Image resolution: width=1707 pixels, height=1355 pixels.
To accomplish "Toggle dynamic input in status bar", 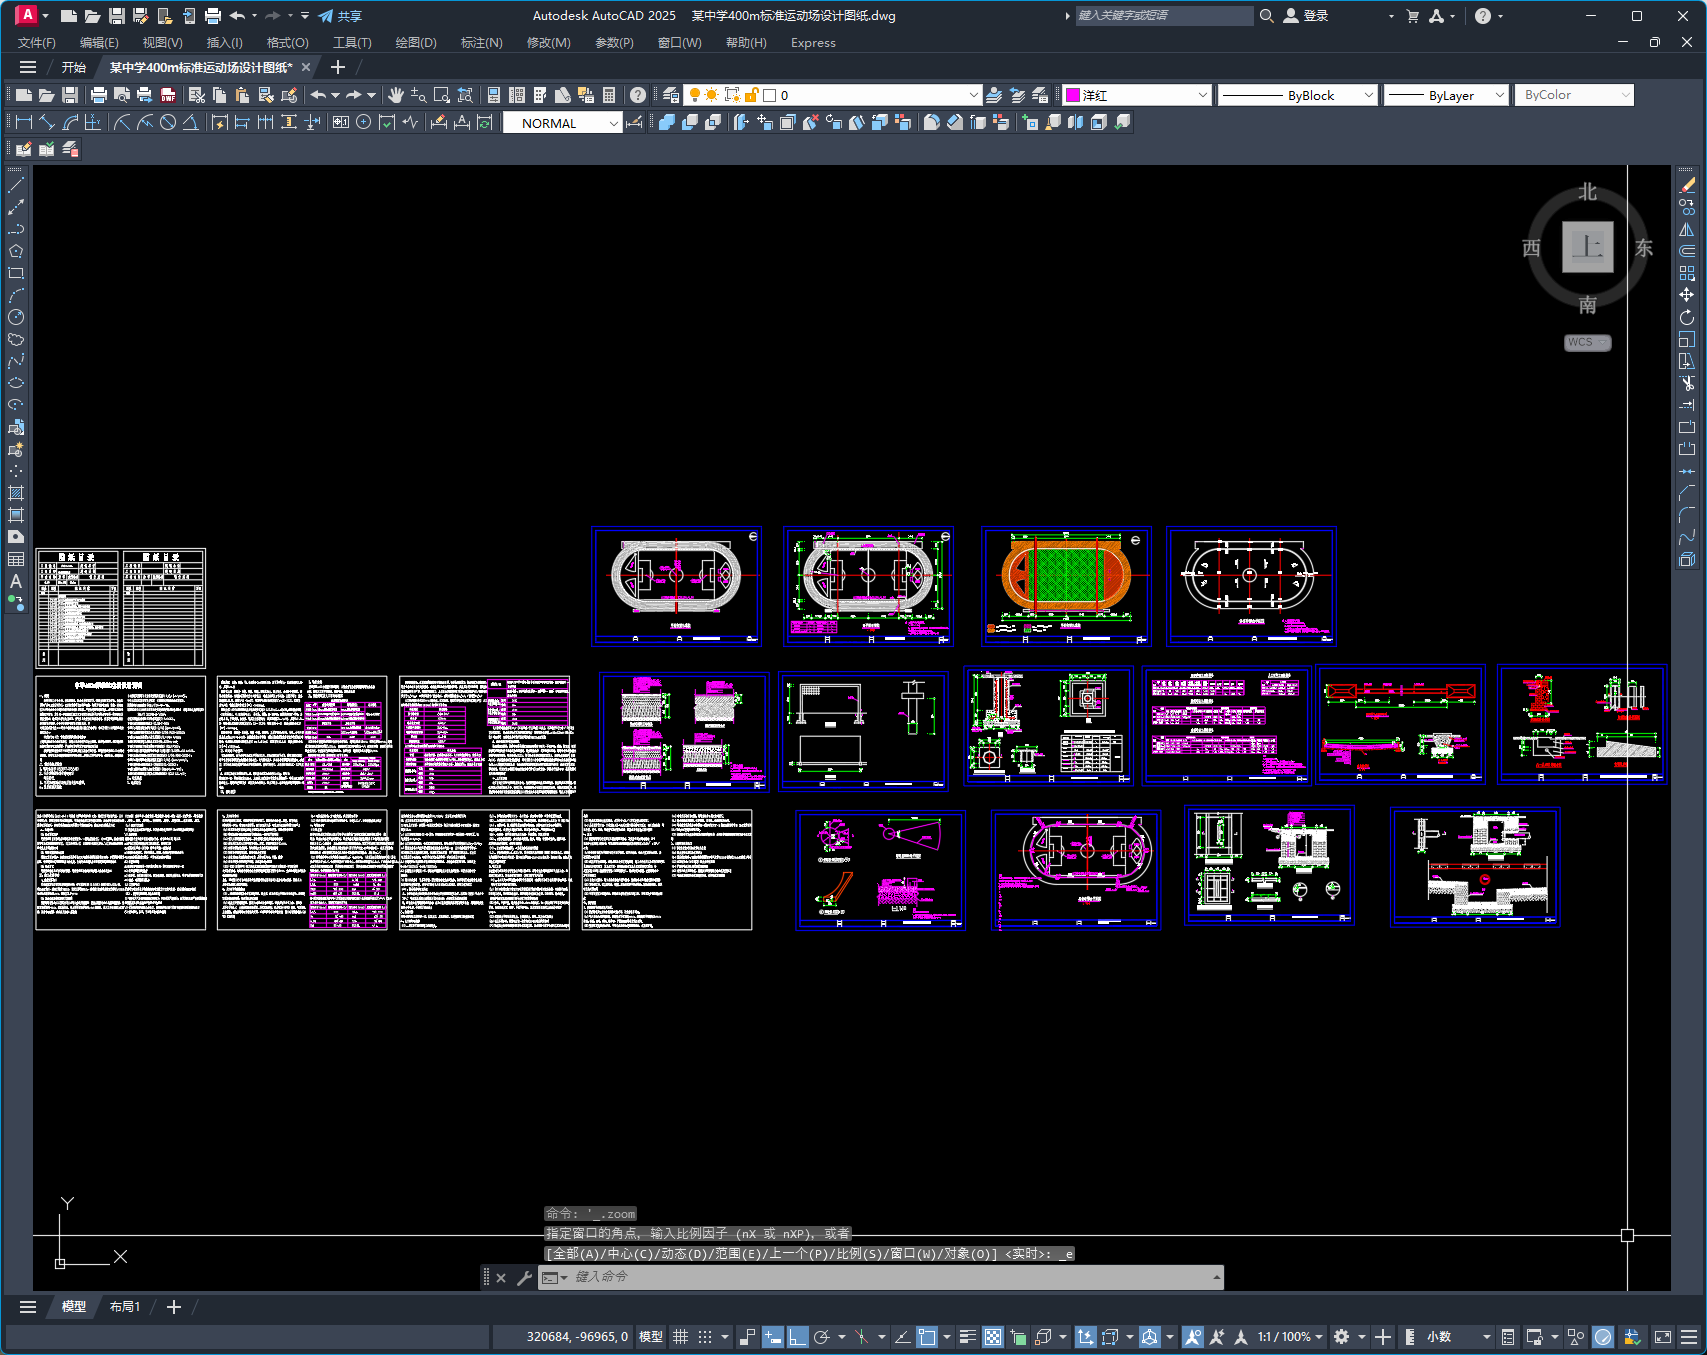I will (773, 1337).
